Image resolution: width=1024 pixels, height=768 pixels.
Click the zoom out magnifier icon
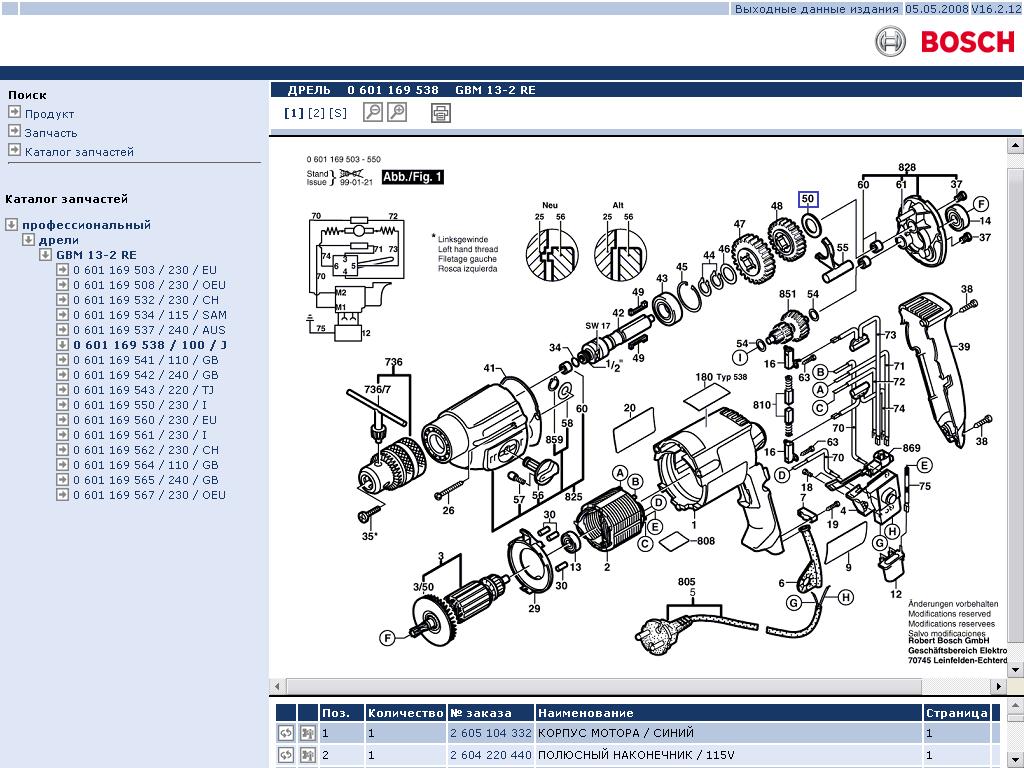coord(372,112)
